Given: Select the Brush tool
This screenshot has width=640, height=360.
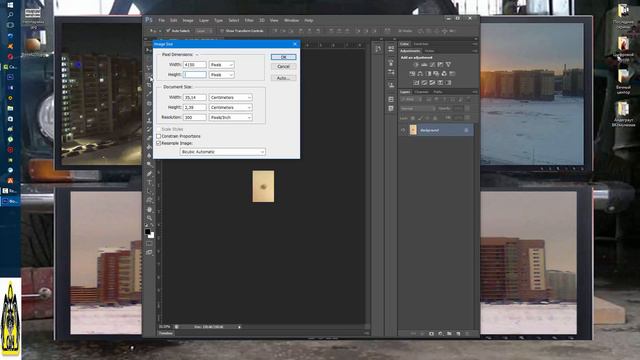Looking at the screenshot, I should click(x=149, y=112).
